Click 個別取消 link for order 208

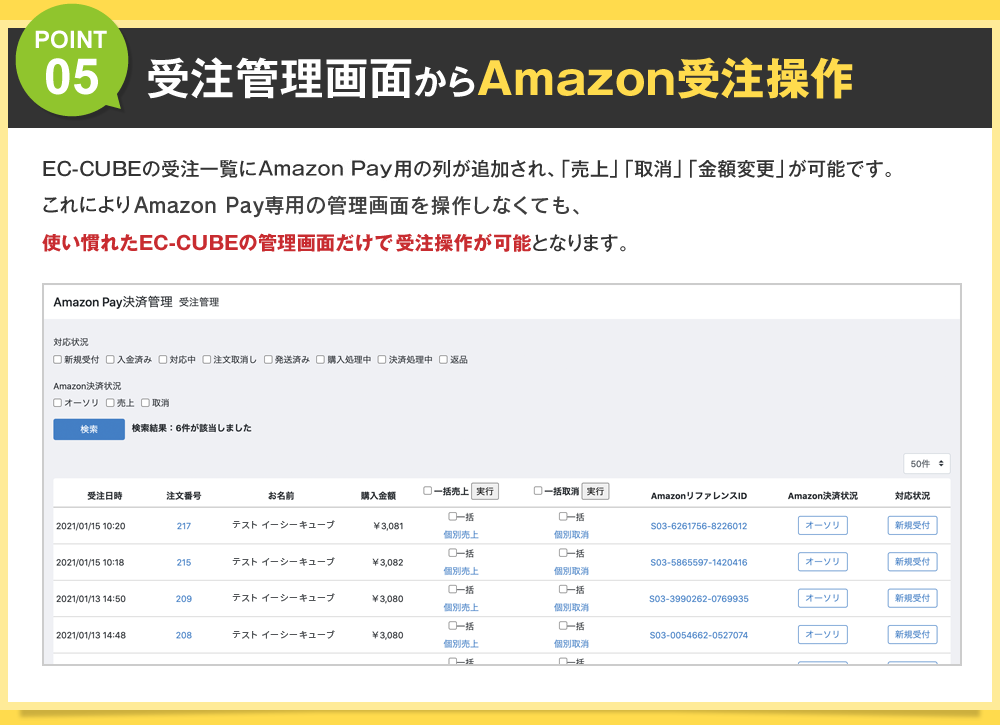571,644
